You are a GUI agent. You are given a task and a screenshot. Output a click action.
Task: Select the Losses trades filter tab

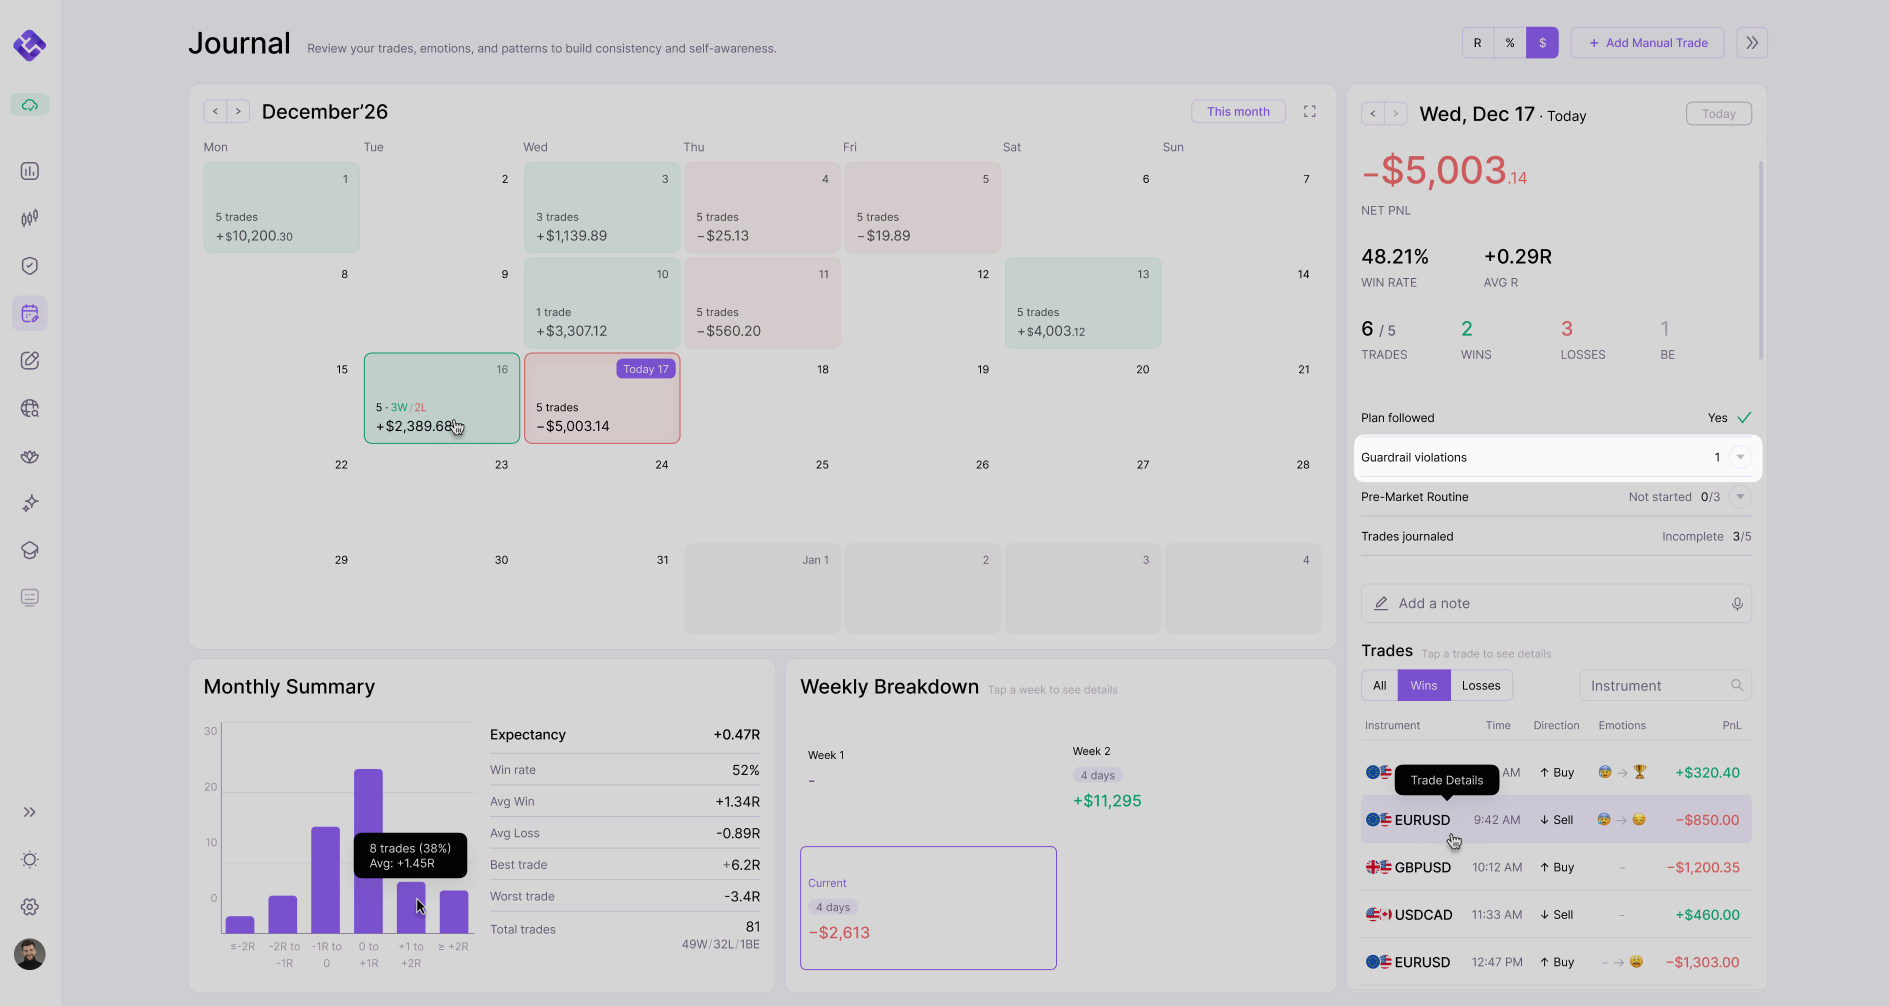(1481, 686)
